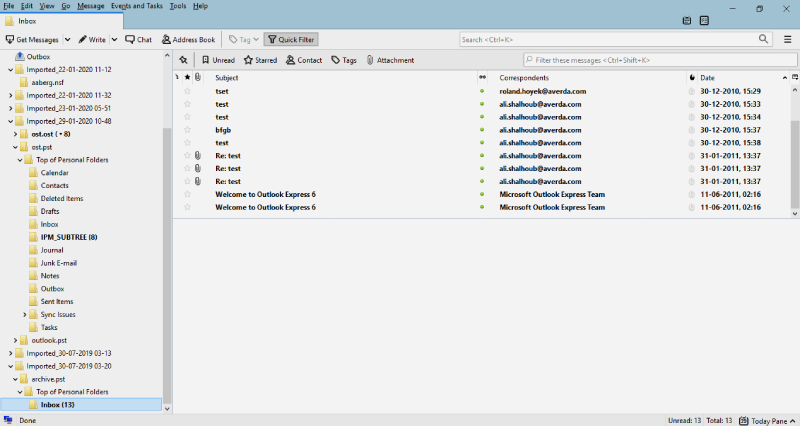Toggle the keep filters pinned icon
800x426 pixels.
pyautogui.click(x=184, y=60)
